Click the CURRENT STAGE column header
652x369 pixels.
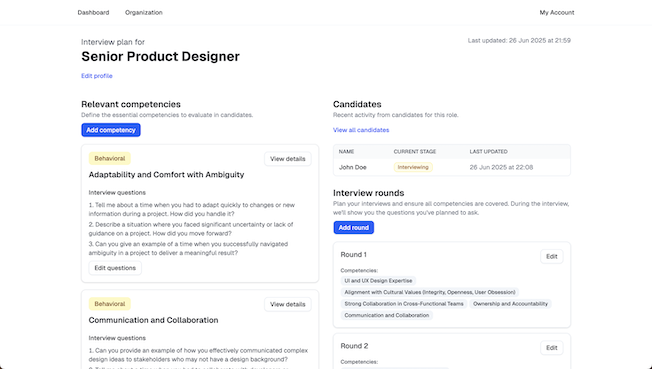pos(415,151)
